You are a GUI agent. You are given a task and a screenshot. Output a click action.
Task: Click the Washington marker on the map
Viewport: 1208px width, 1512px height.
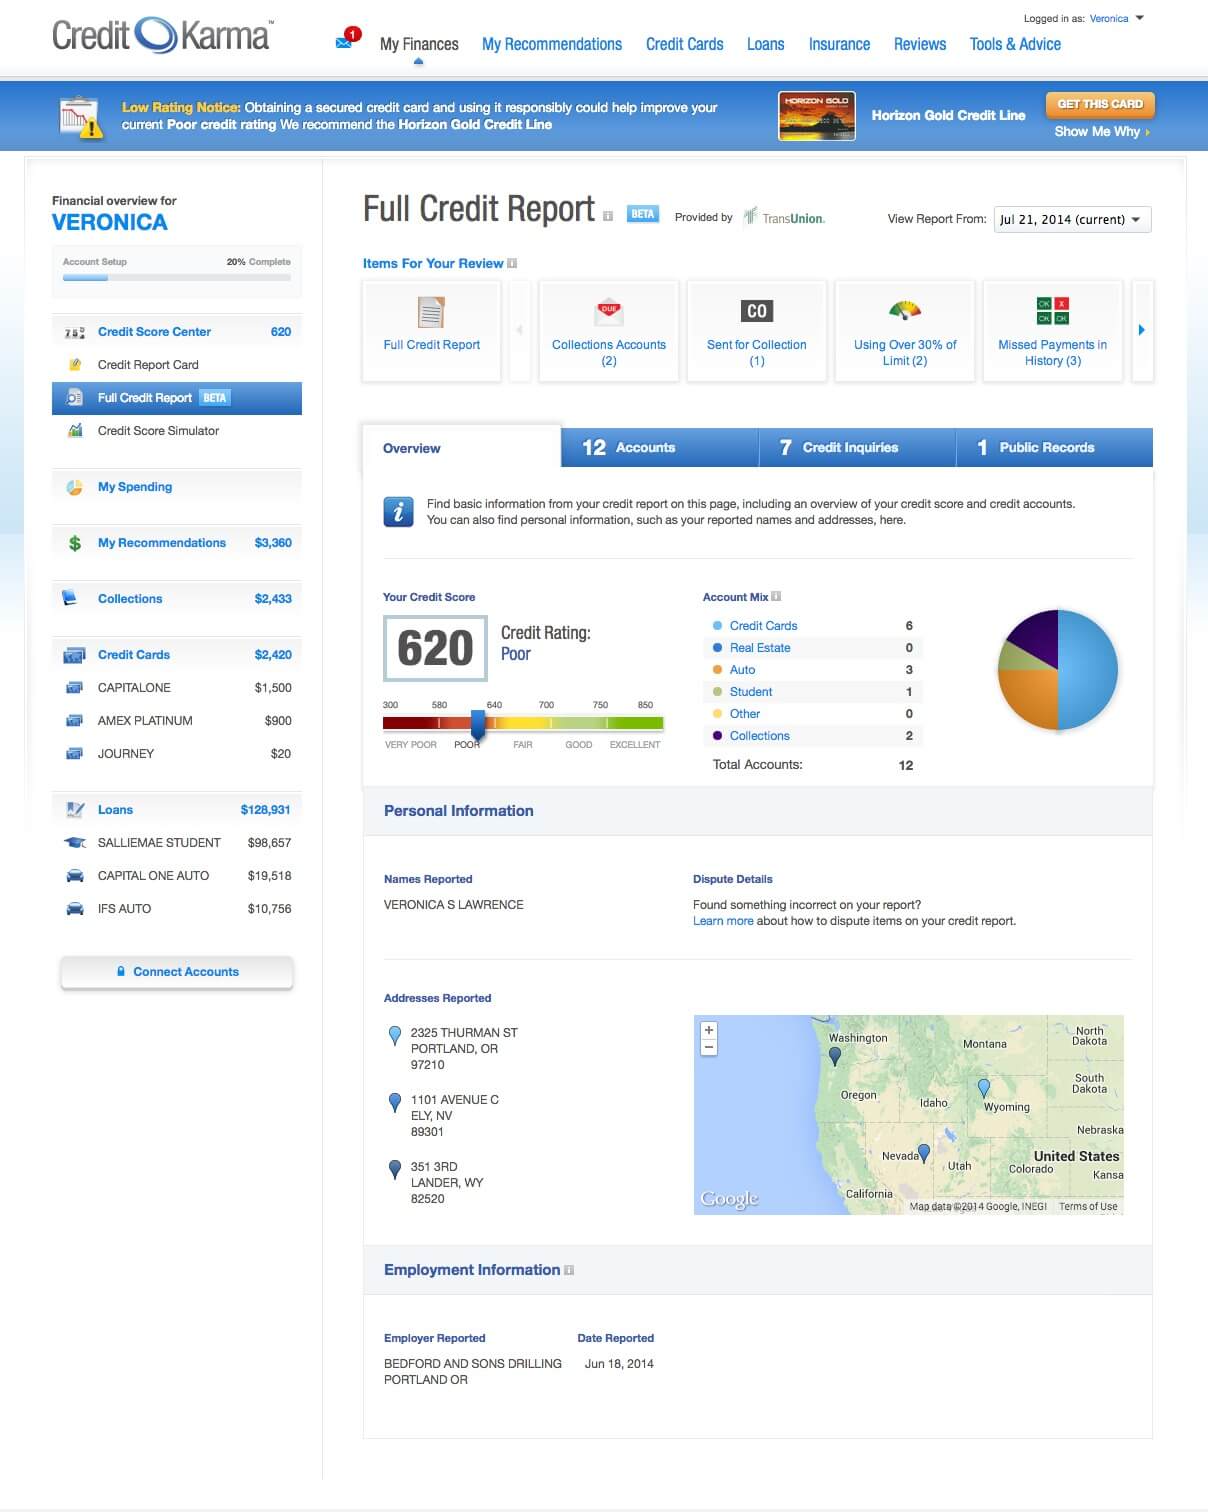pyautogui.click(x=835, y=1056)
